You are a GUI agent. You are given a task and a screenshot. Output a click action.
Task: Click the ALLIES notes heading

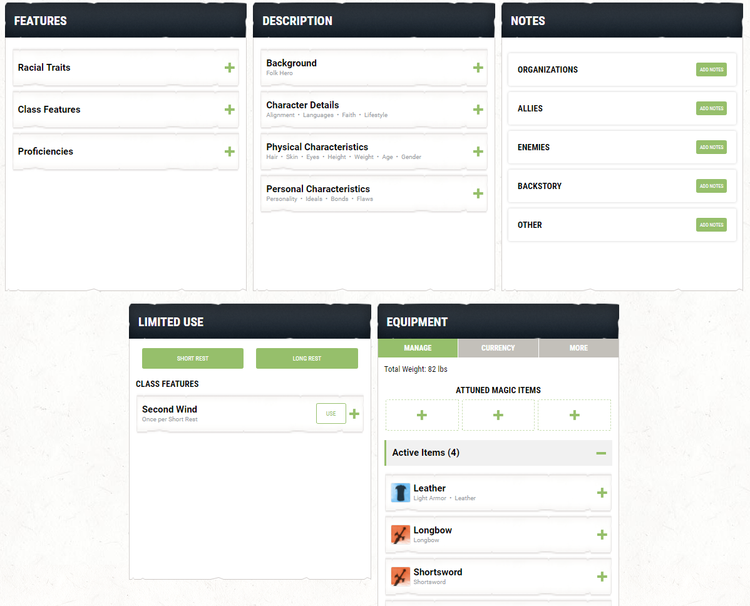click(x=530, y=108)
